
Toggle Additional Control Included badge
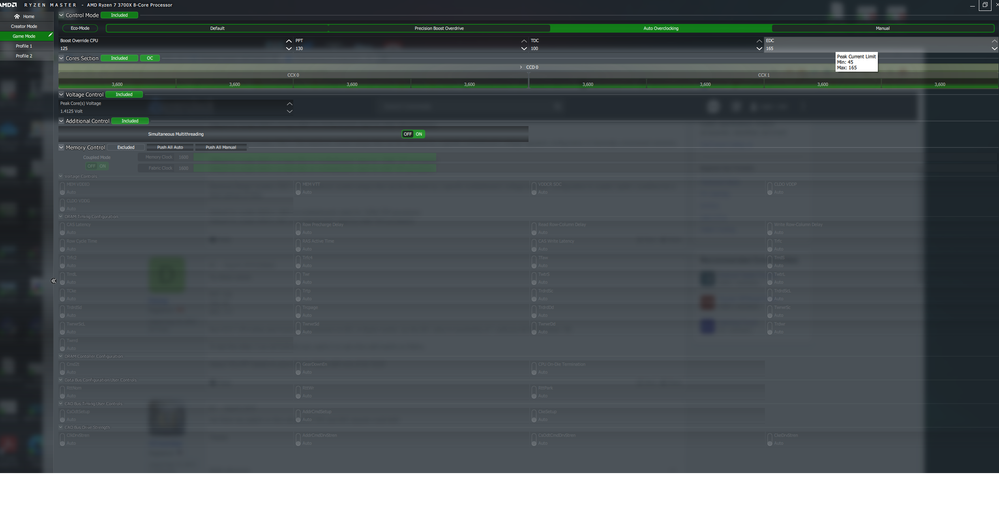point(130,121)
